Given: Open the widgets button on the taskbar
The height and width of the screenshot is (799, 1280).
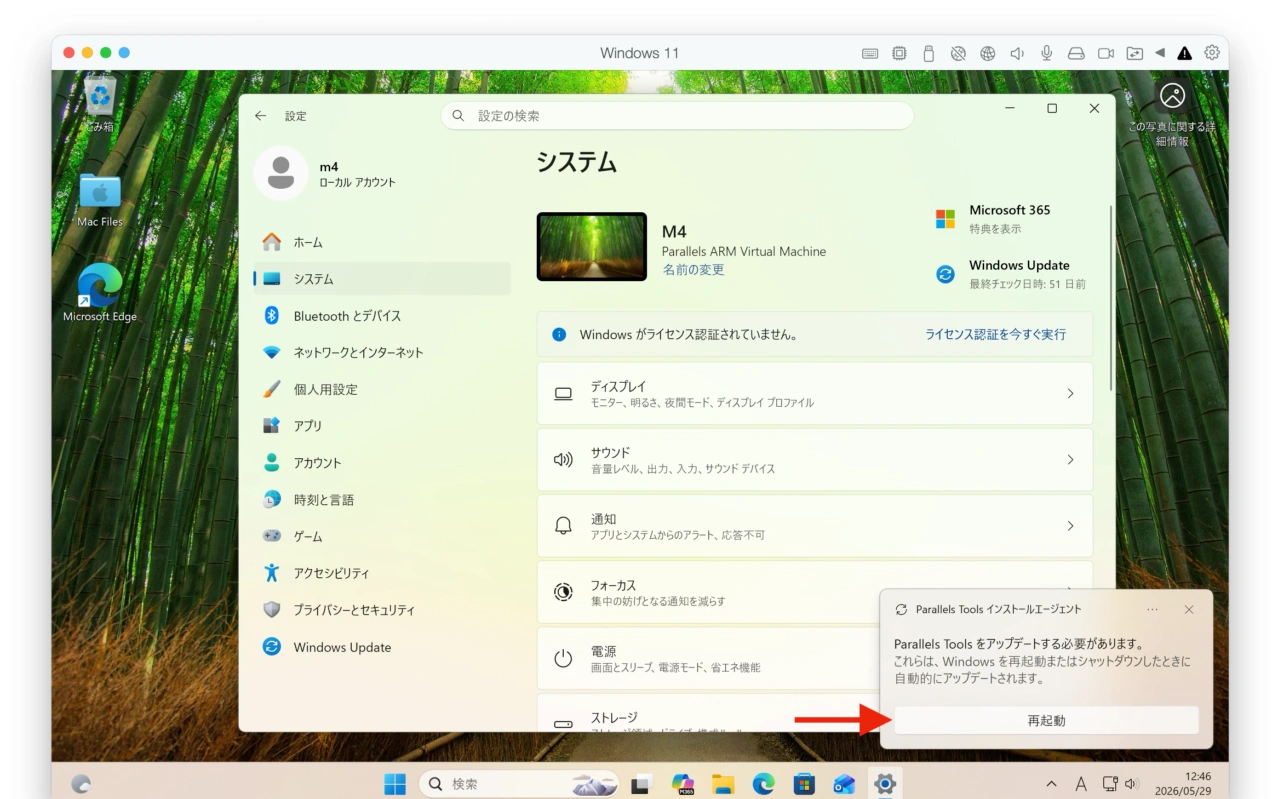Looking at the screenshot, I should click(x=81, y=784).
